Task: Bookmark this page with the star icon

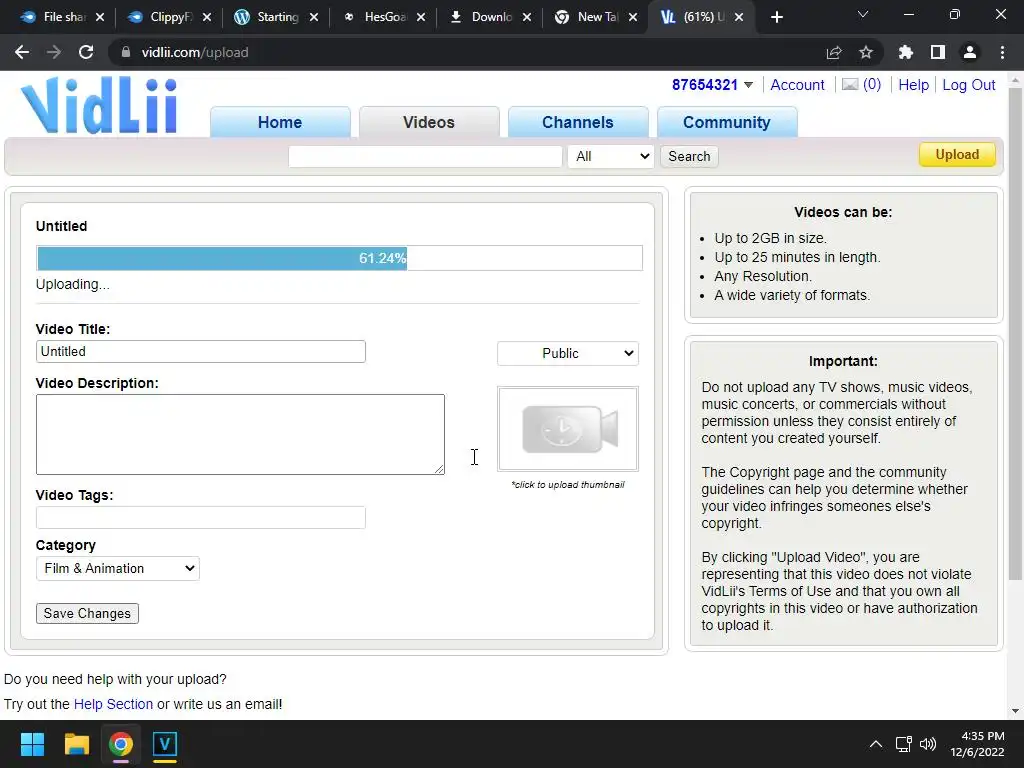Action: click(x=866, y=52)
